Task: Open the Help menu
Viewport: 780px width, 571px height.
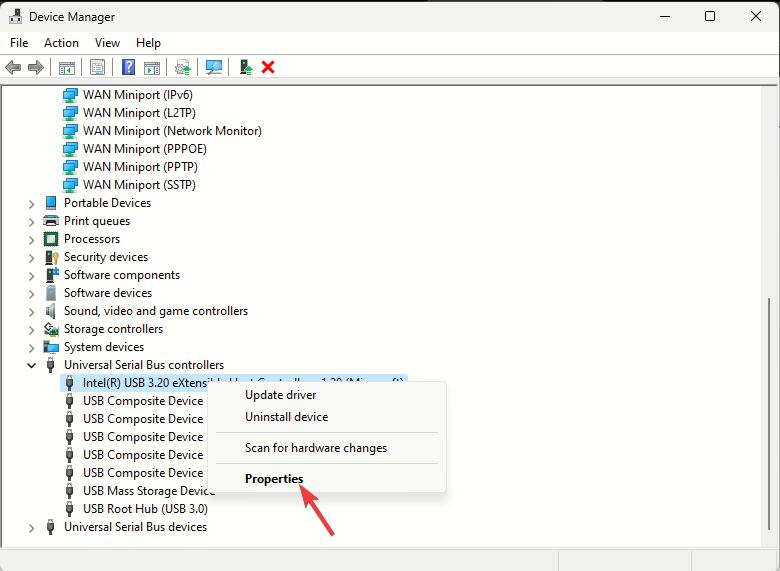Action: (x=148, y=43)
